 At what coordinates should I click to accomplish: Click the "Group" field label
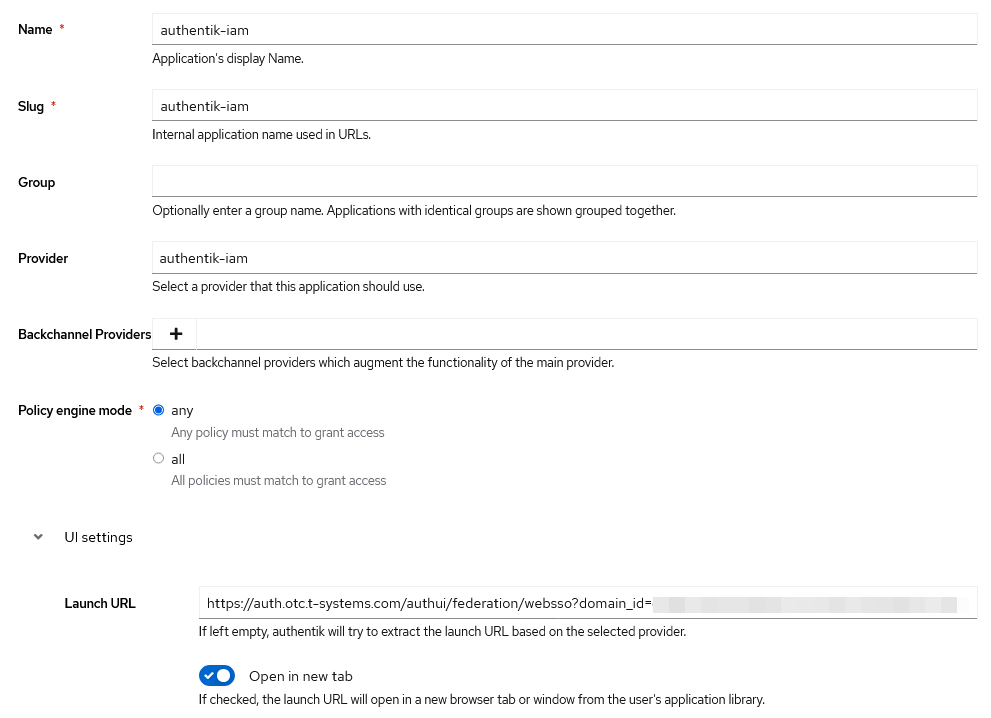coord(36,182)
